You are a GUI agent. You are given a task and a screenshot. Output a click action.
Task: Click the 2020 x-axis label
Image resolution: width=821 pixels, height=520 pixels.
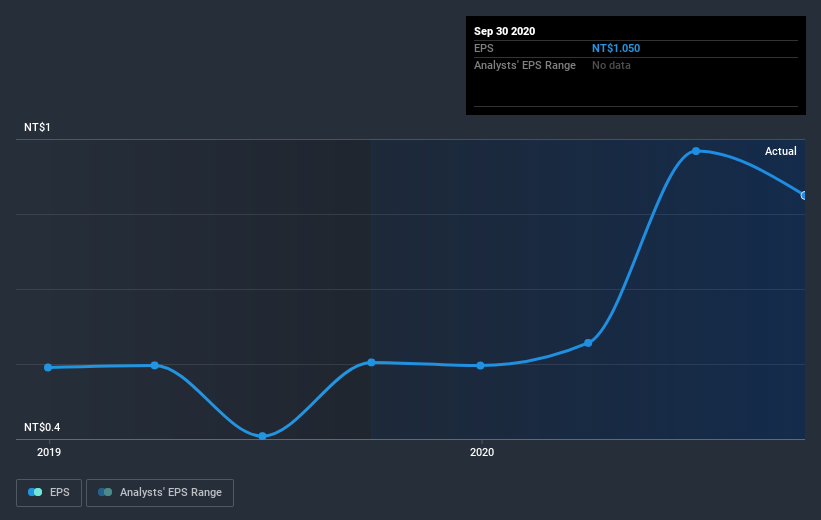coord(482,452)
